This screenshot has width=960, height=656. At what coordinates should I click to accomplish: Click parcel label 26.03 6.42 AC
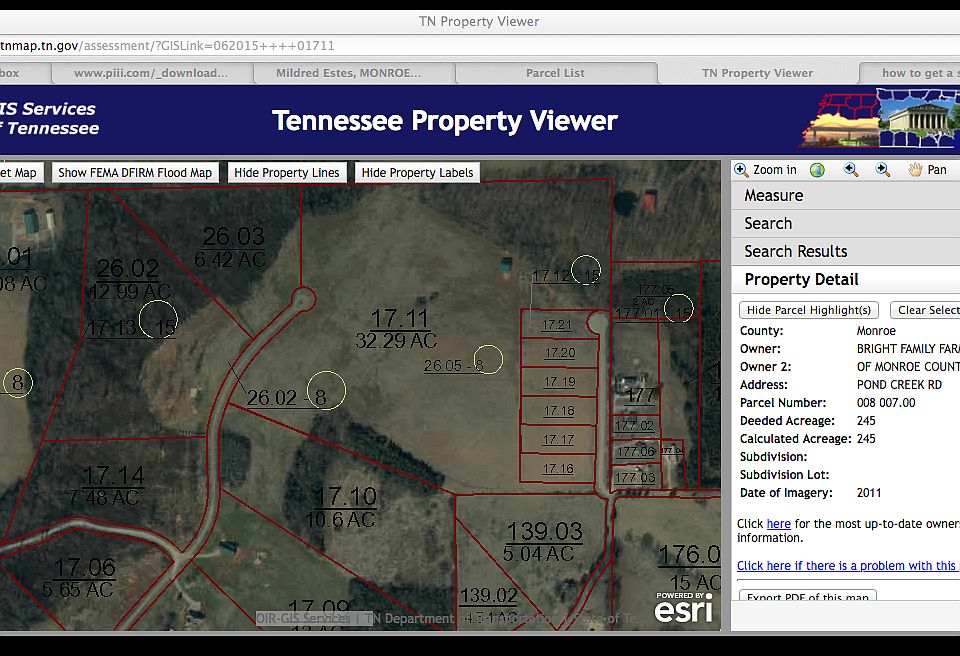tap(231, 247)
